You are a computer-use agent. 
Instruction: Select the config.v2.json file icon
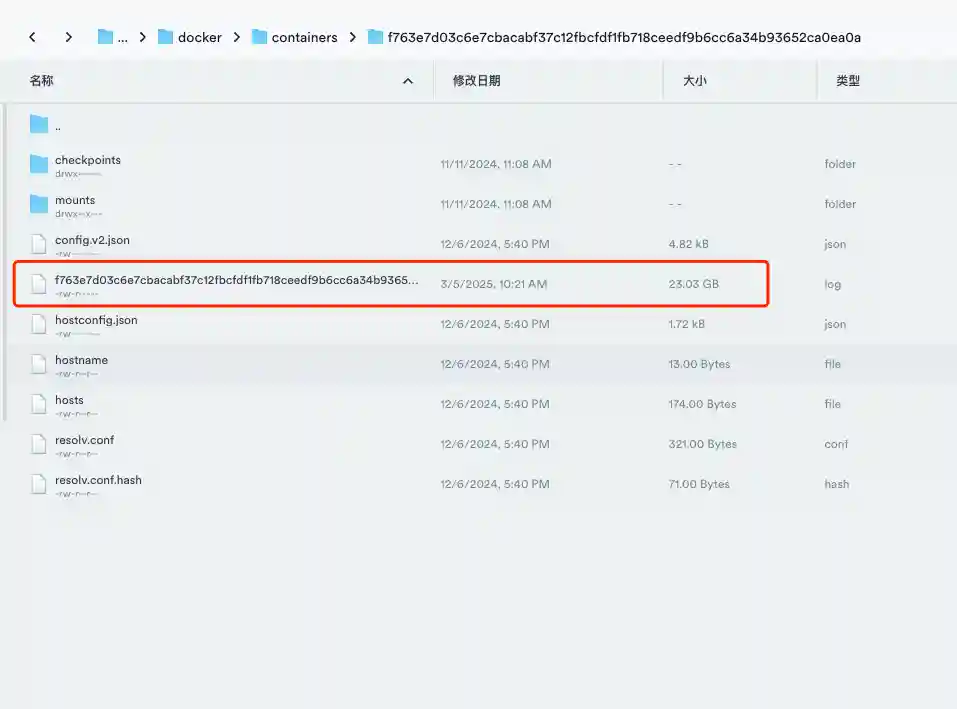39,244
